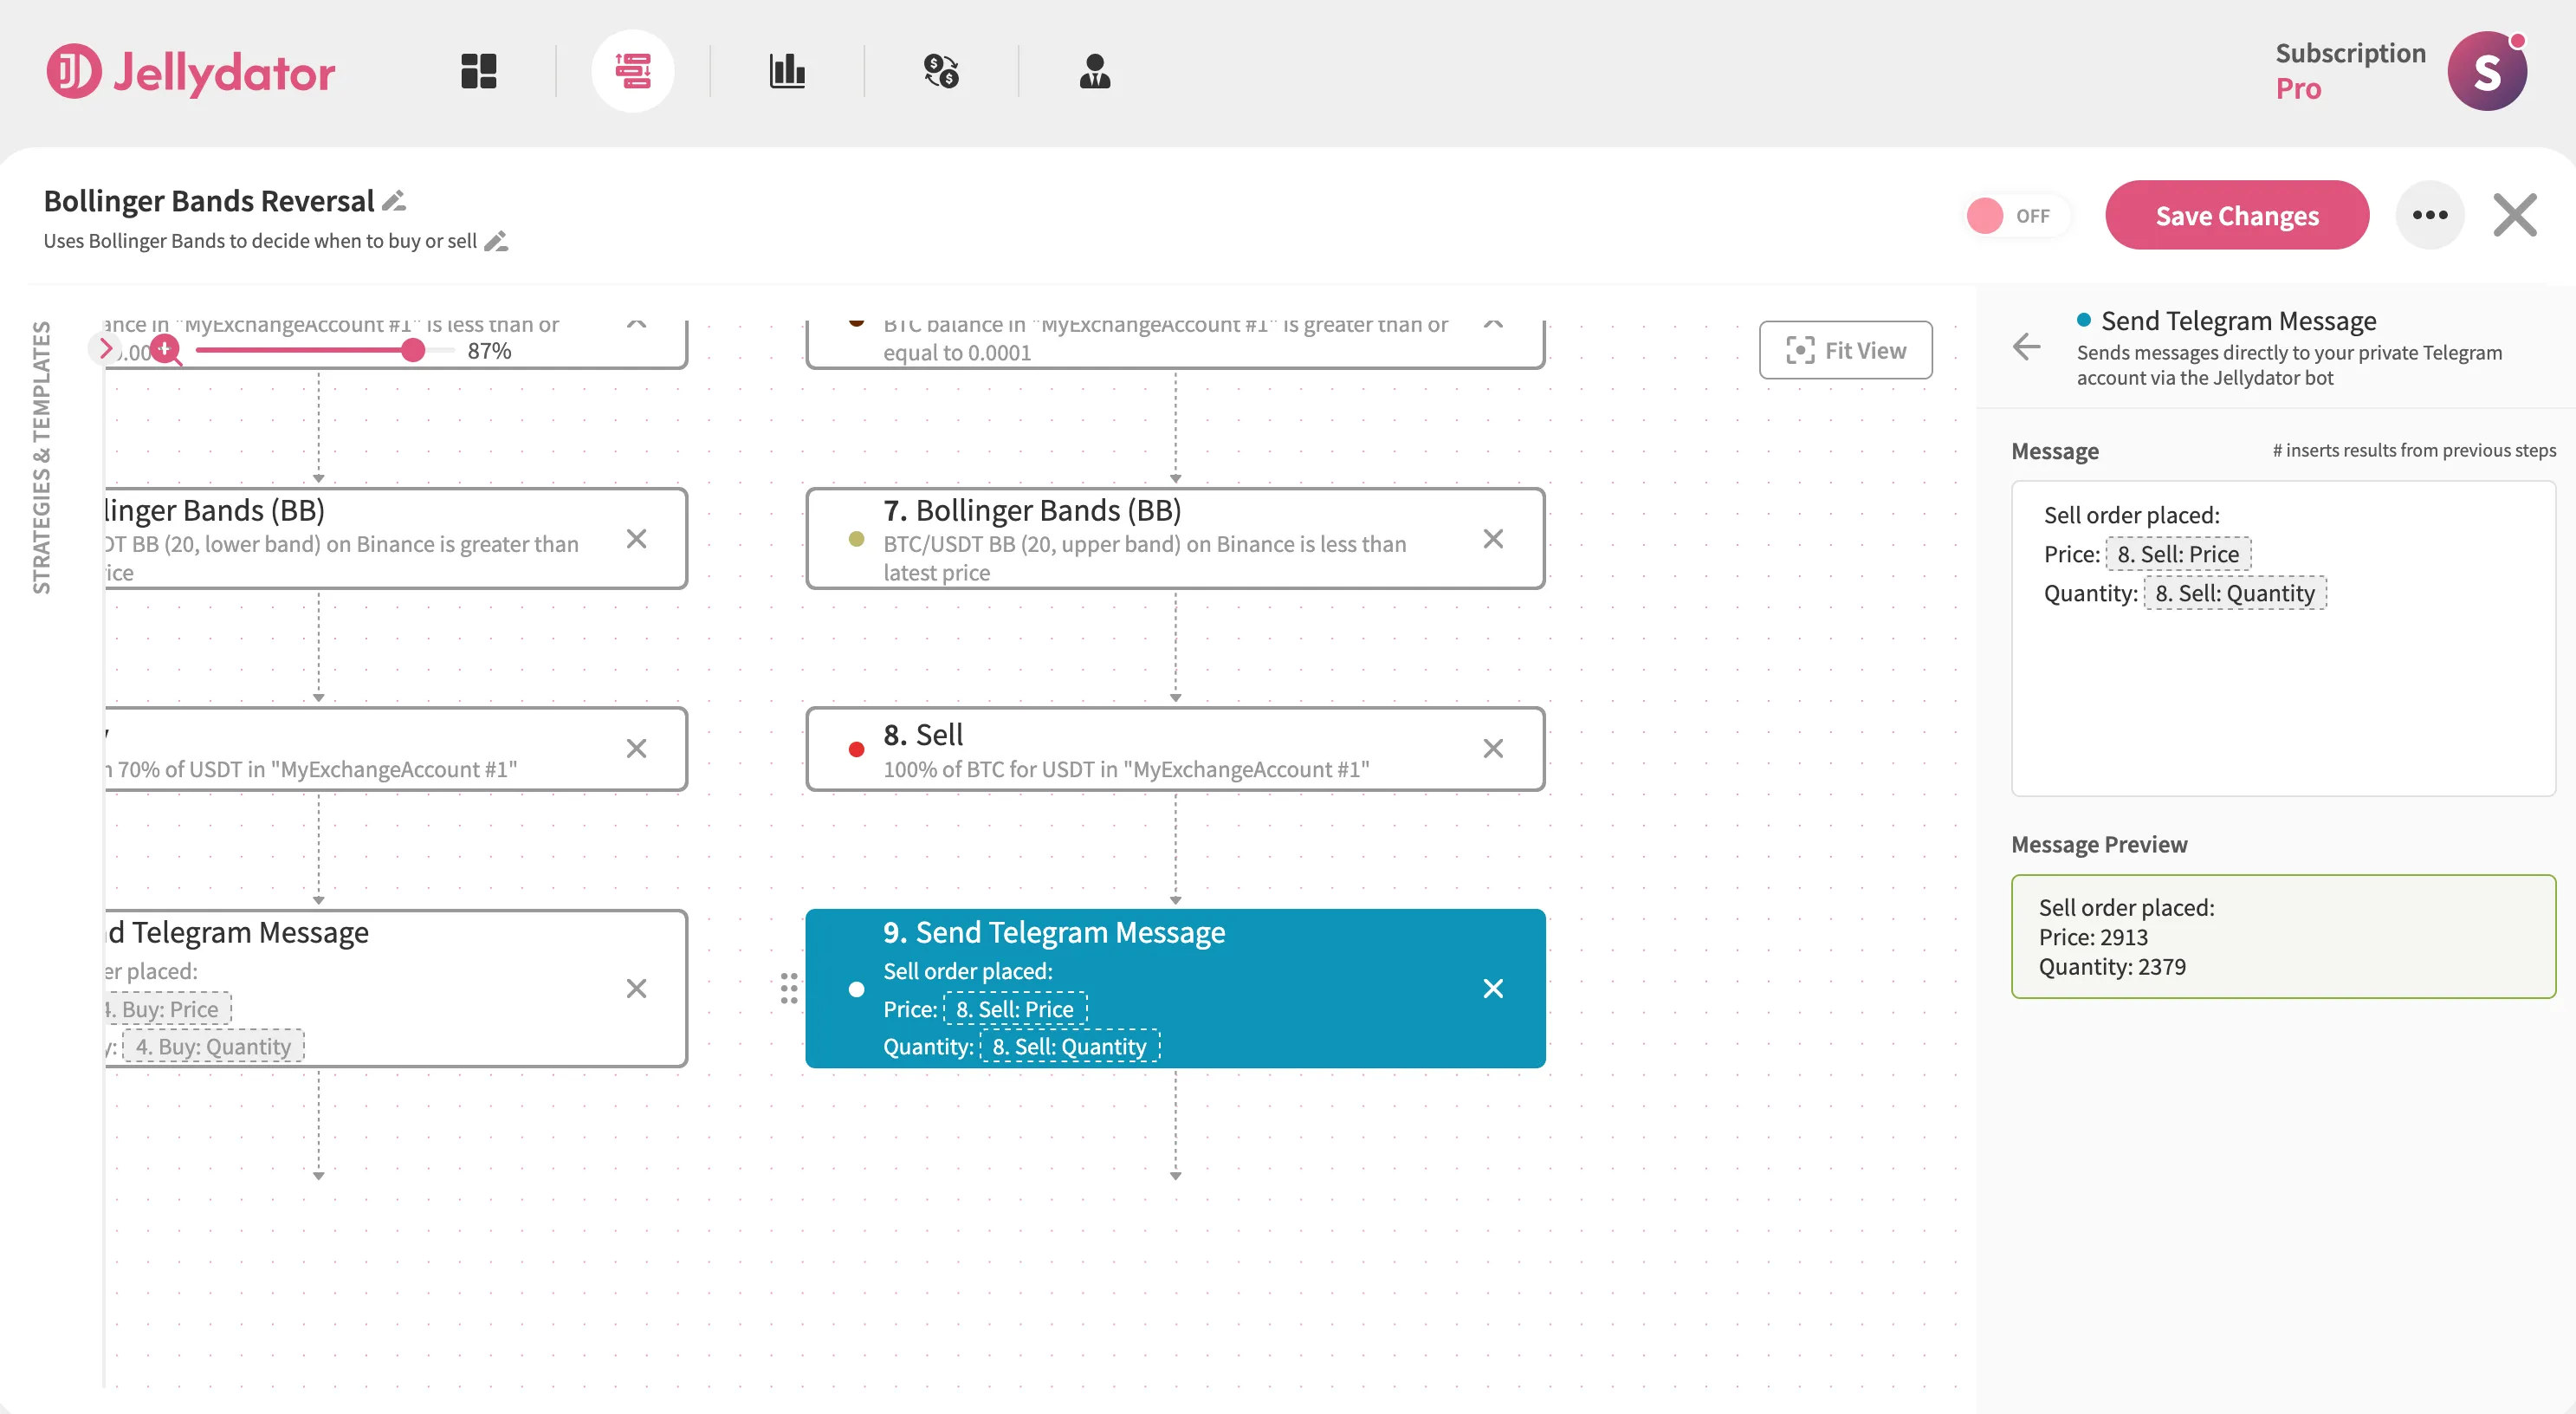Image resolution: width=2576 pixels, height=1414 pixels.
Task: Click the Jellydator logo
Action: click(191, 72)
